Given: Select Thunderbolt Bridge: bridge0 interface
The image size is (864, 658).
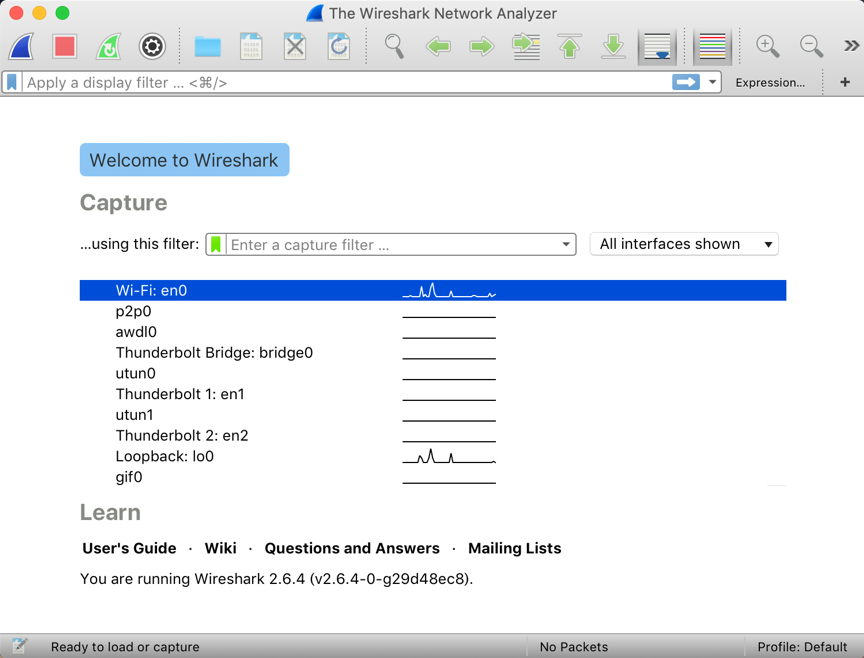Looking at the screenshot, I should (433, 353).
